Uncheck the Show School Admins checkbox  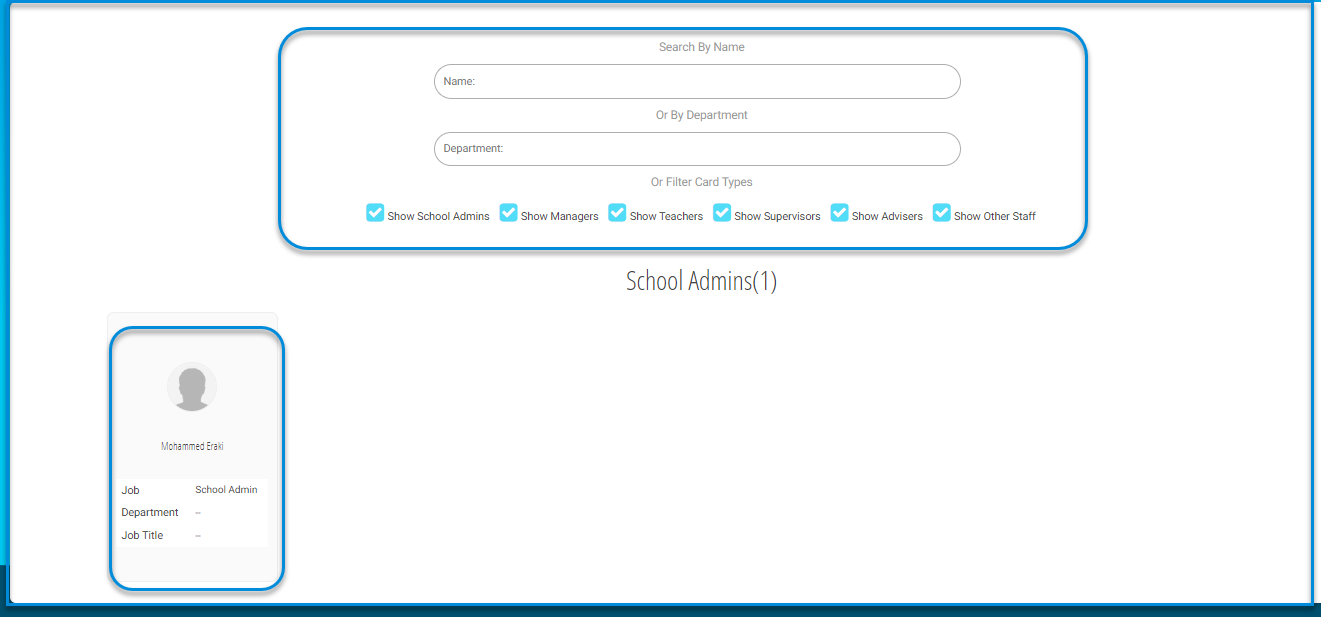click(x=375, y=213)
